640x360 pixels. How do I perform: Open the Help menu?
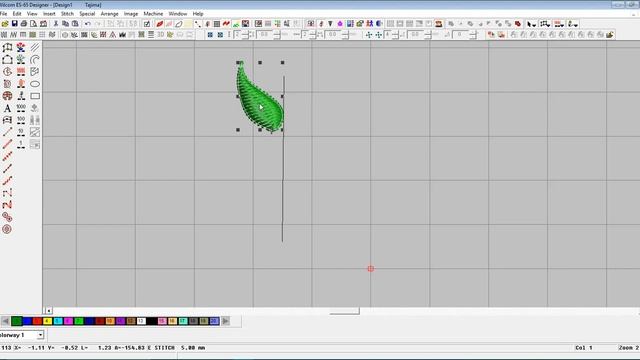[198, 13]
